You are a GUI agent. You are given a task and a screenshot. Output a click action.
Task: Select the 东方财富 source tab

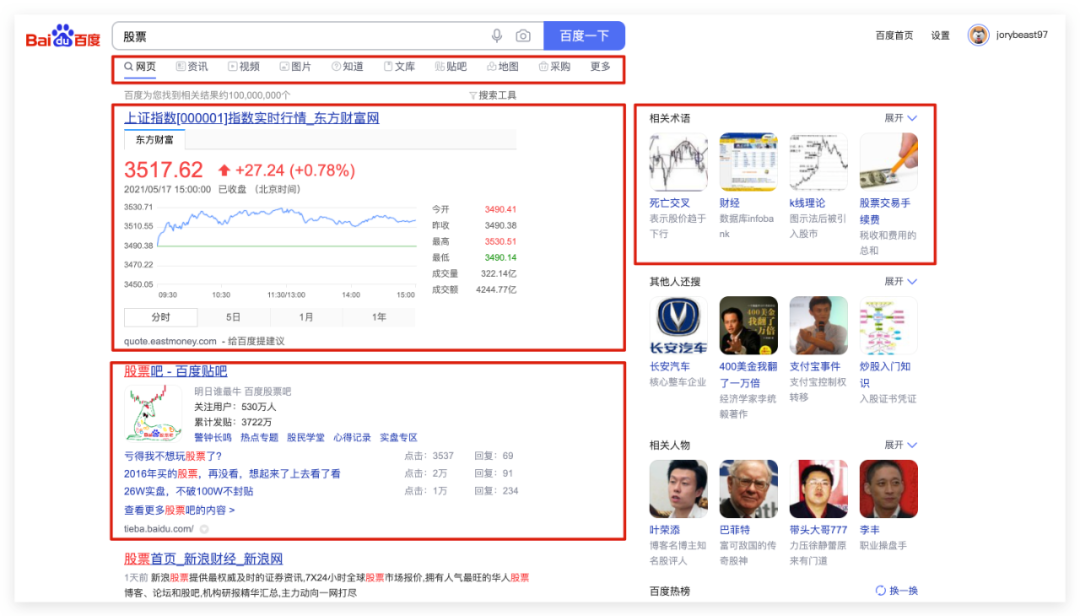154,140
